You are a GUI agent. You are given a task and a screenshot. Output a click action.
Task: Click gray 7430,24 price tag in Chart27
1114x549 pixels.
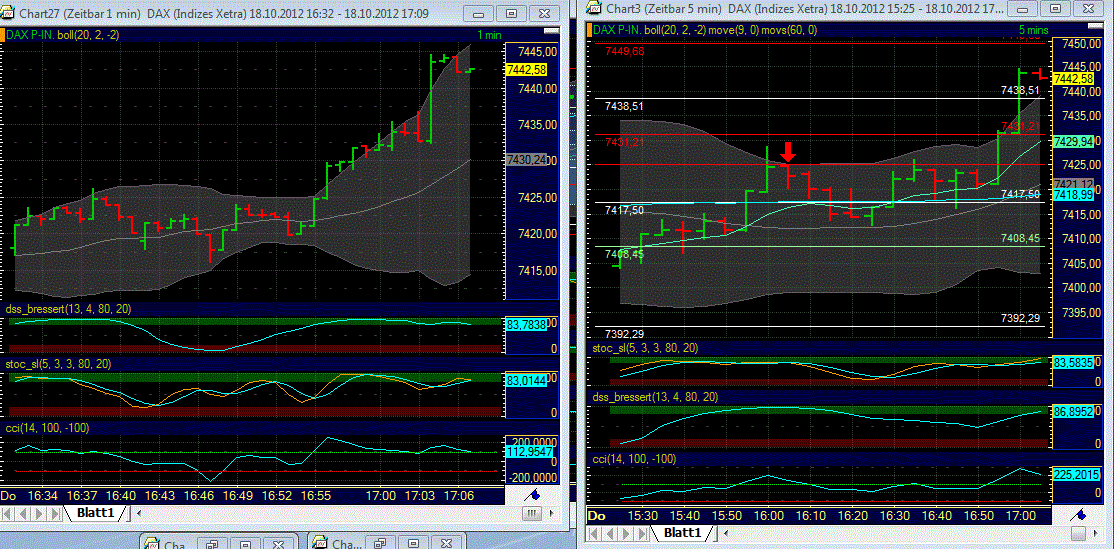coord(526,161)
